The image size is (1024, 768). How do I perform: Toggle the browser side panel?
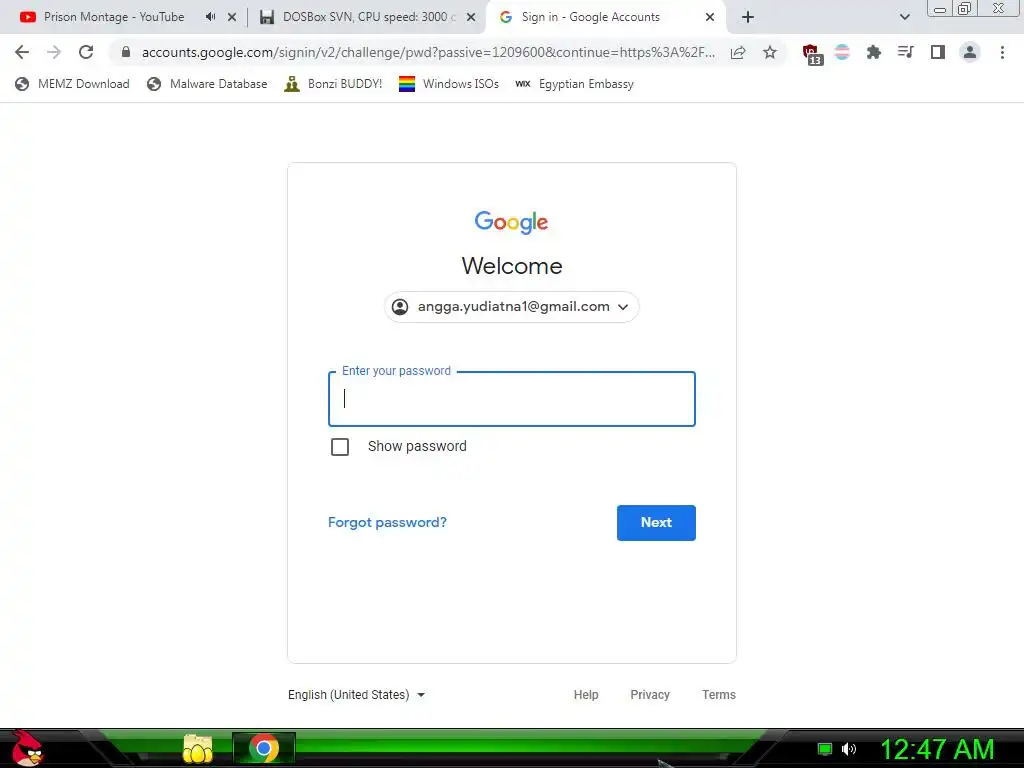(x=938, y=52)
